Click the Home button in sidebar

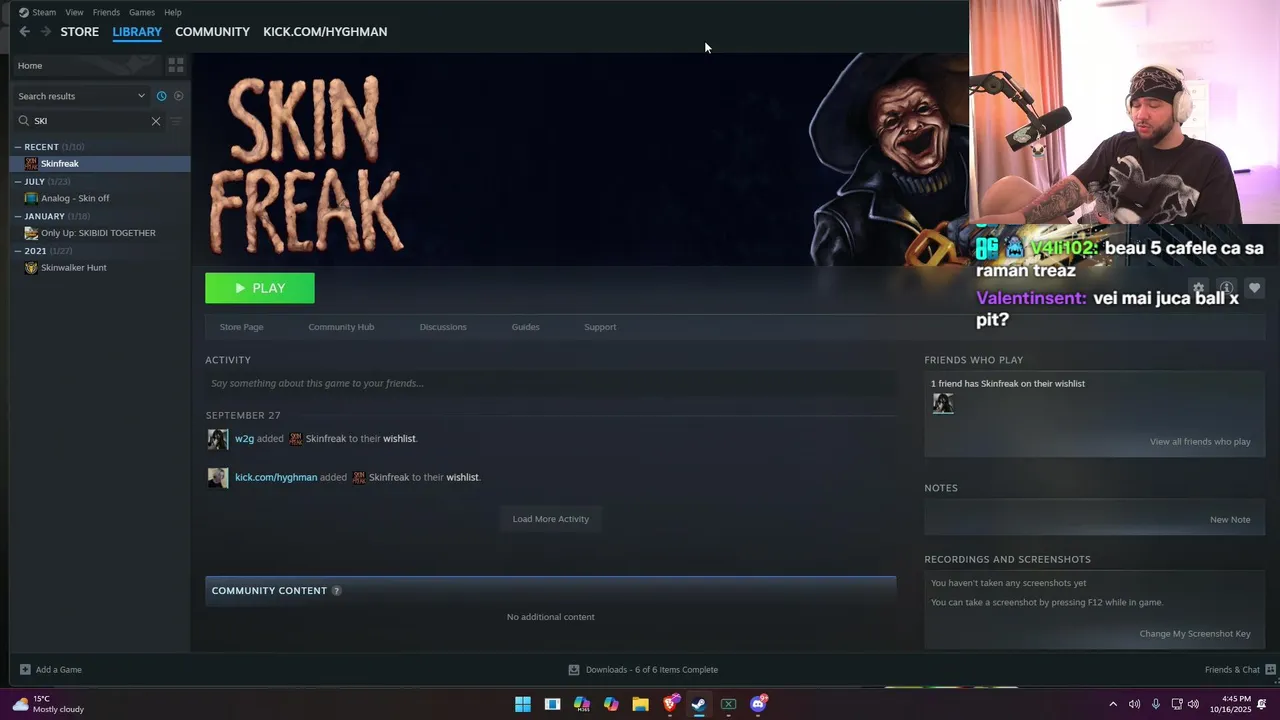coord(85,66)
